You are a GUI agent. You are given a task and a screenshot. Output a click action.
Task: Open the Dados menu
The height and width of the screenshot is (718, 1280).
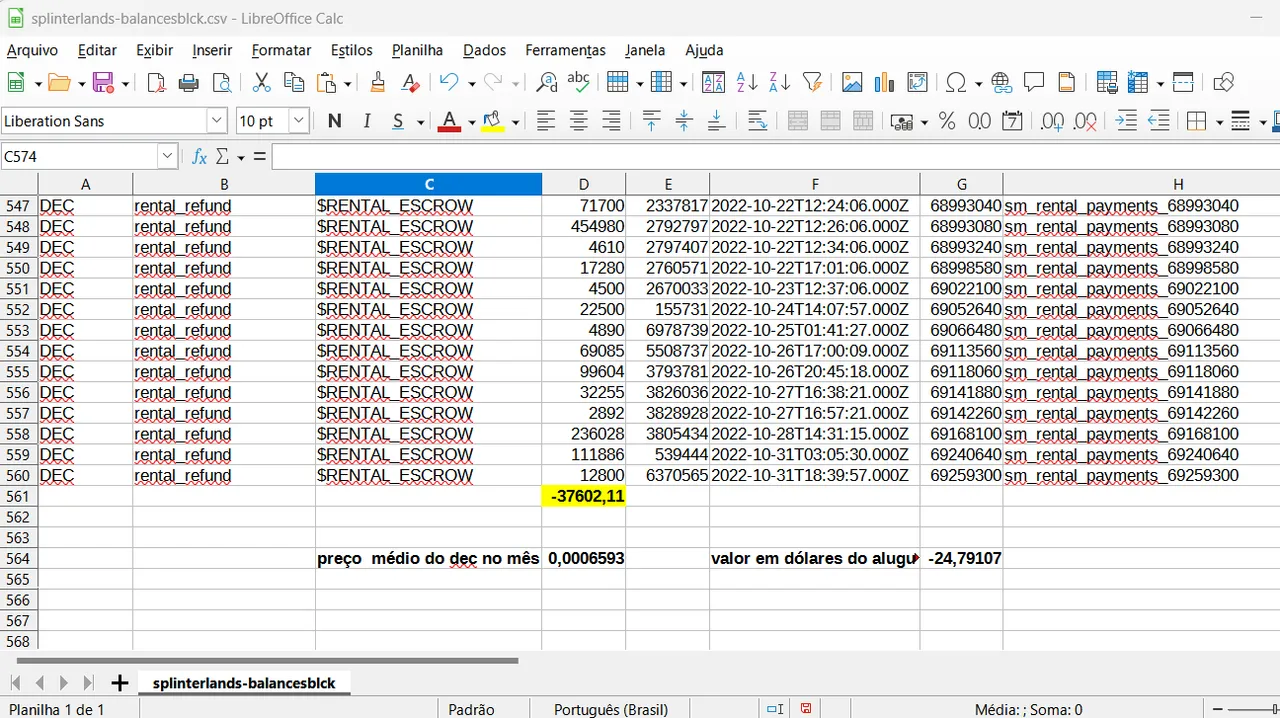click(484, 50)
